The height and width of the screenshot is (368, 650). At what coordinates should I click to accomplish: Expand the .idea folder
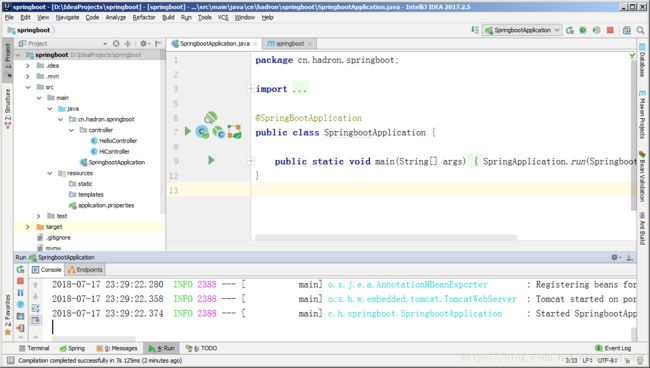(x=28, y=65)
